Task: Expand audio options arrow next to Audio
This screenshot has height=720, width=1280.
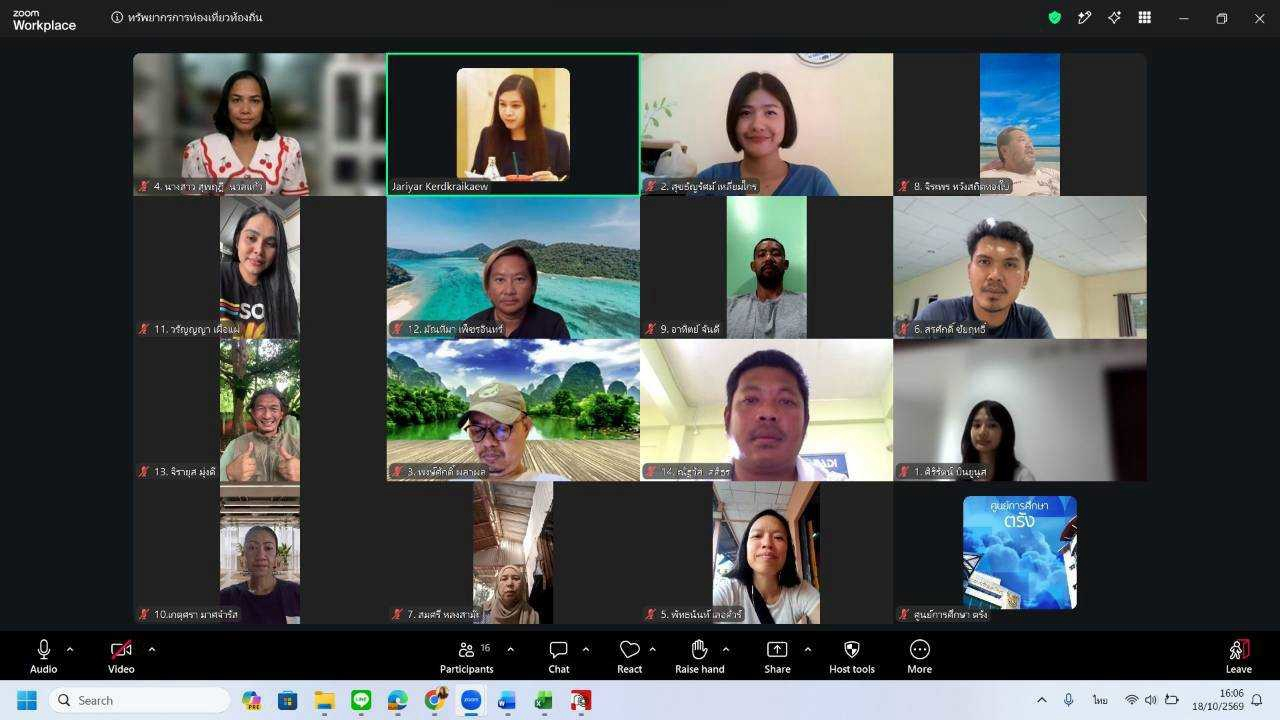Action: click(x=69, y=649)
